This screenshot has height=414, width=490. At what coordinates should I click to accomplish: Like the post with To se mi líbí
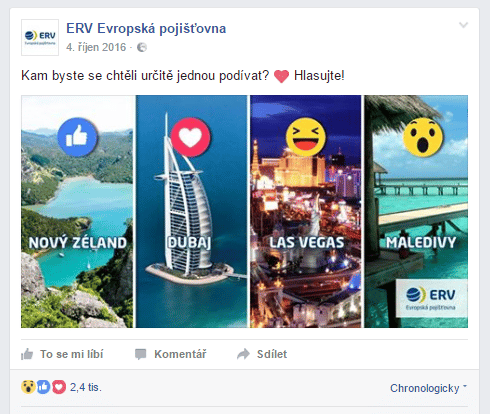[x=62, y=354]
